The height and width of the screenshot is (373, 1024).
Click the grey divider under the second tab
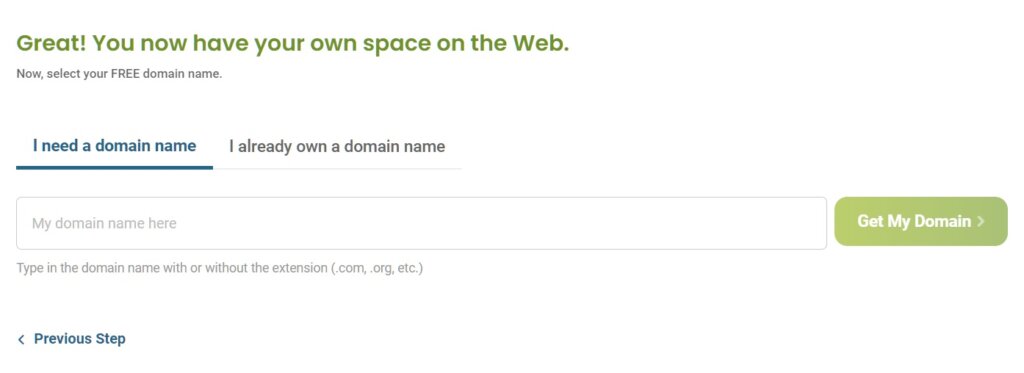tap(337, 169)
